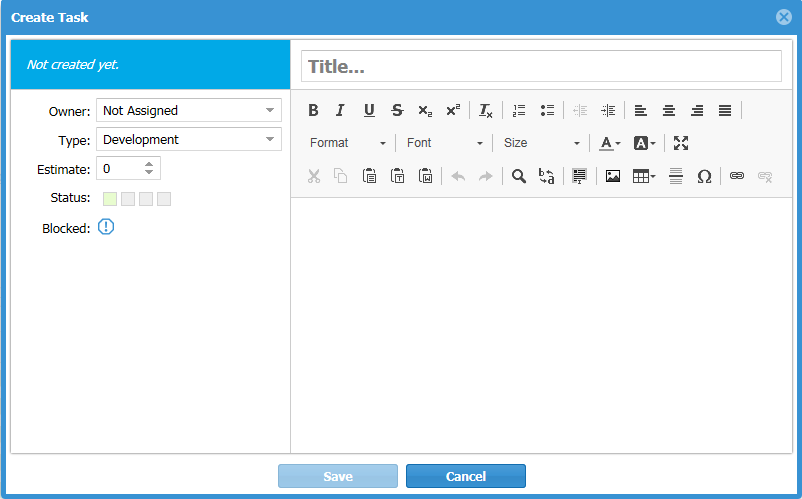Click the Title input field

[x=541, y=66]
